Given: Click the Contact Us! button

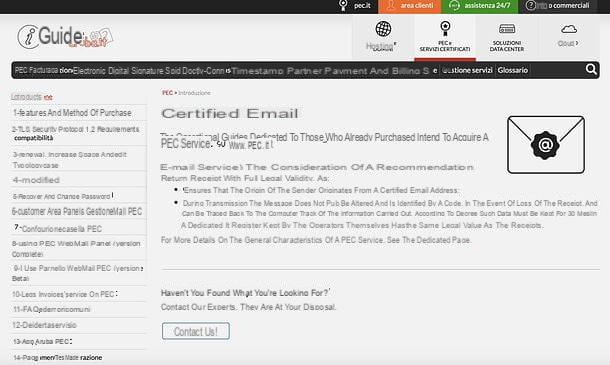Looking at the screenshot, I should [x=196, y=331].
